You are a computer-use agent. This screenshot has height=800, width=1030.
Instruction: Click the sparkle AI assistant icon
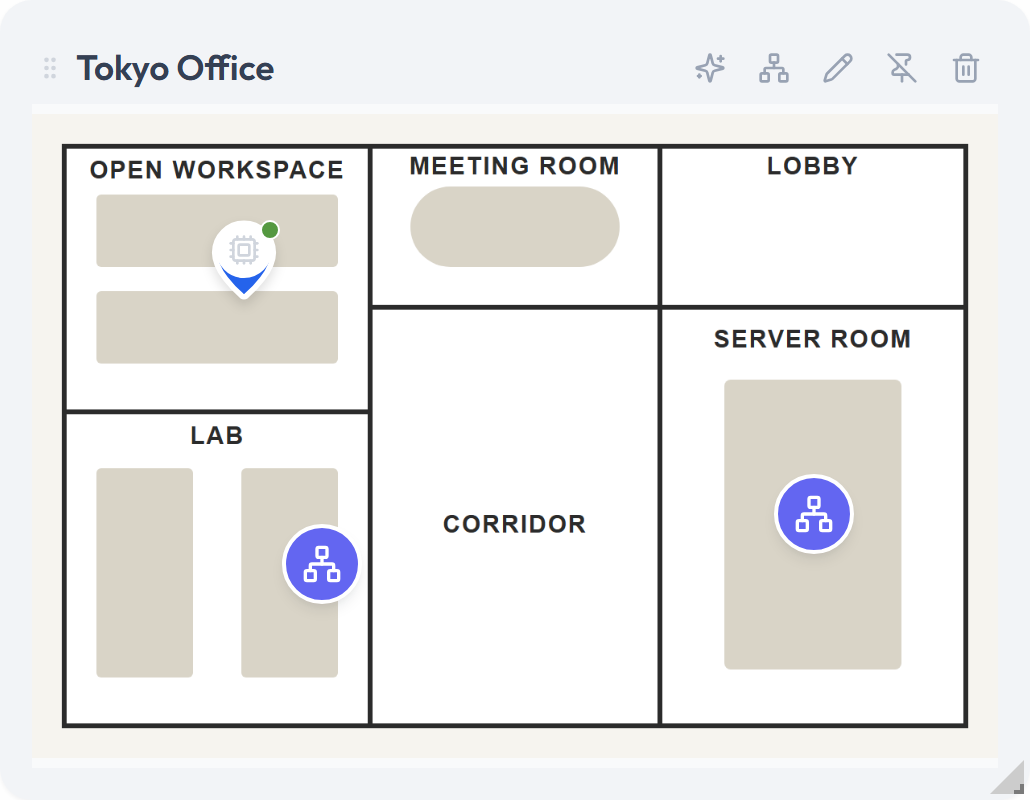point(710,68)
